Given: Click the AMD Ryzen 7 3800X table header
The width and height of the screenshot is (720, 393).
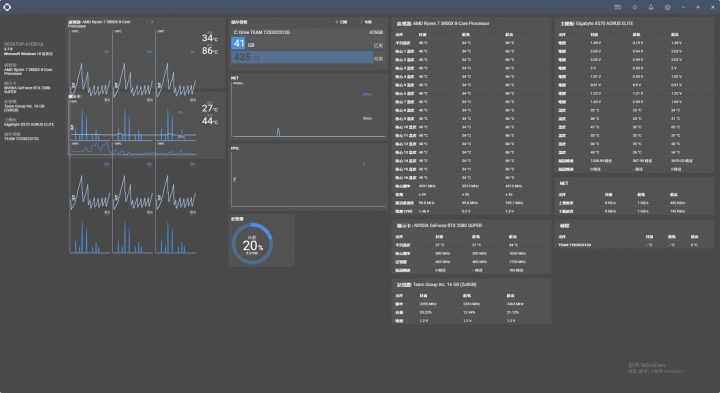Looking at the screenshot, I should point(443,23).
